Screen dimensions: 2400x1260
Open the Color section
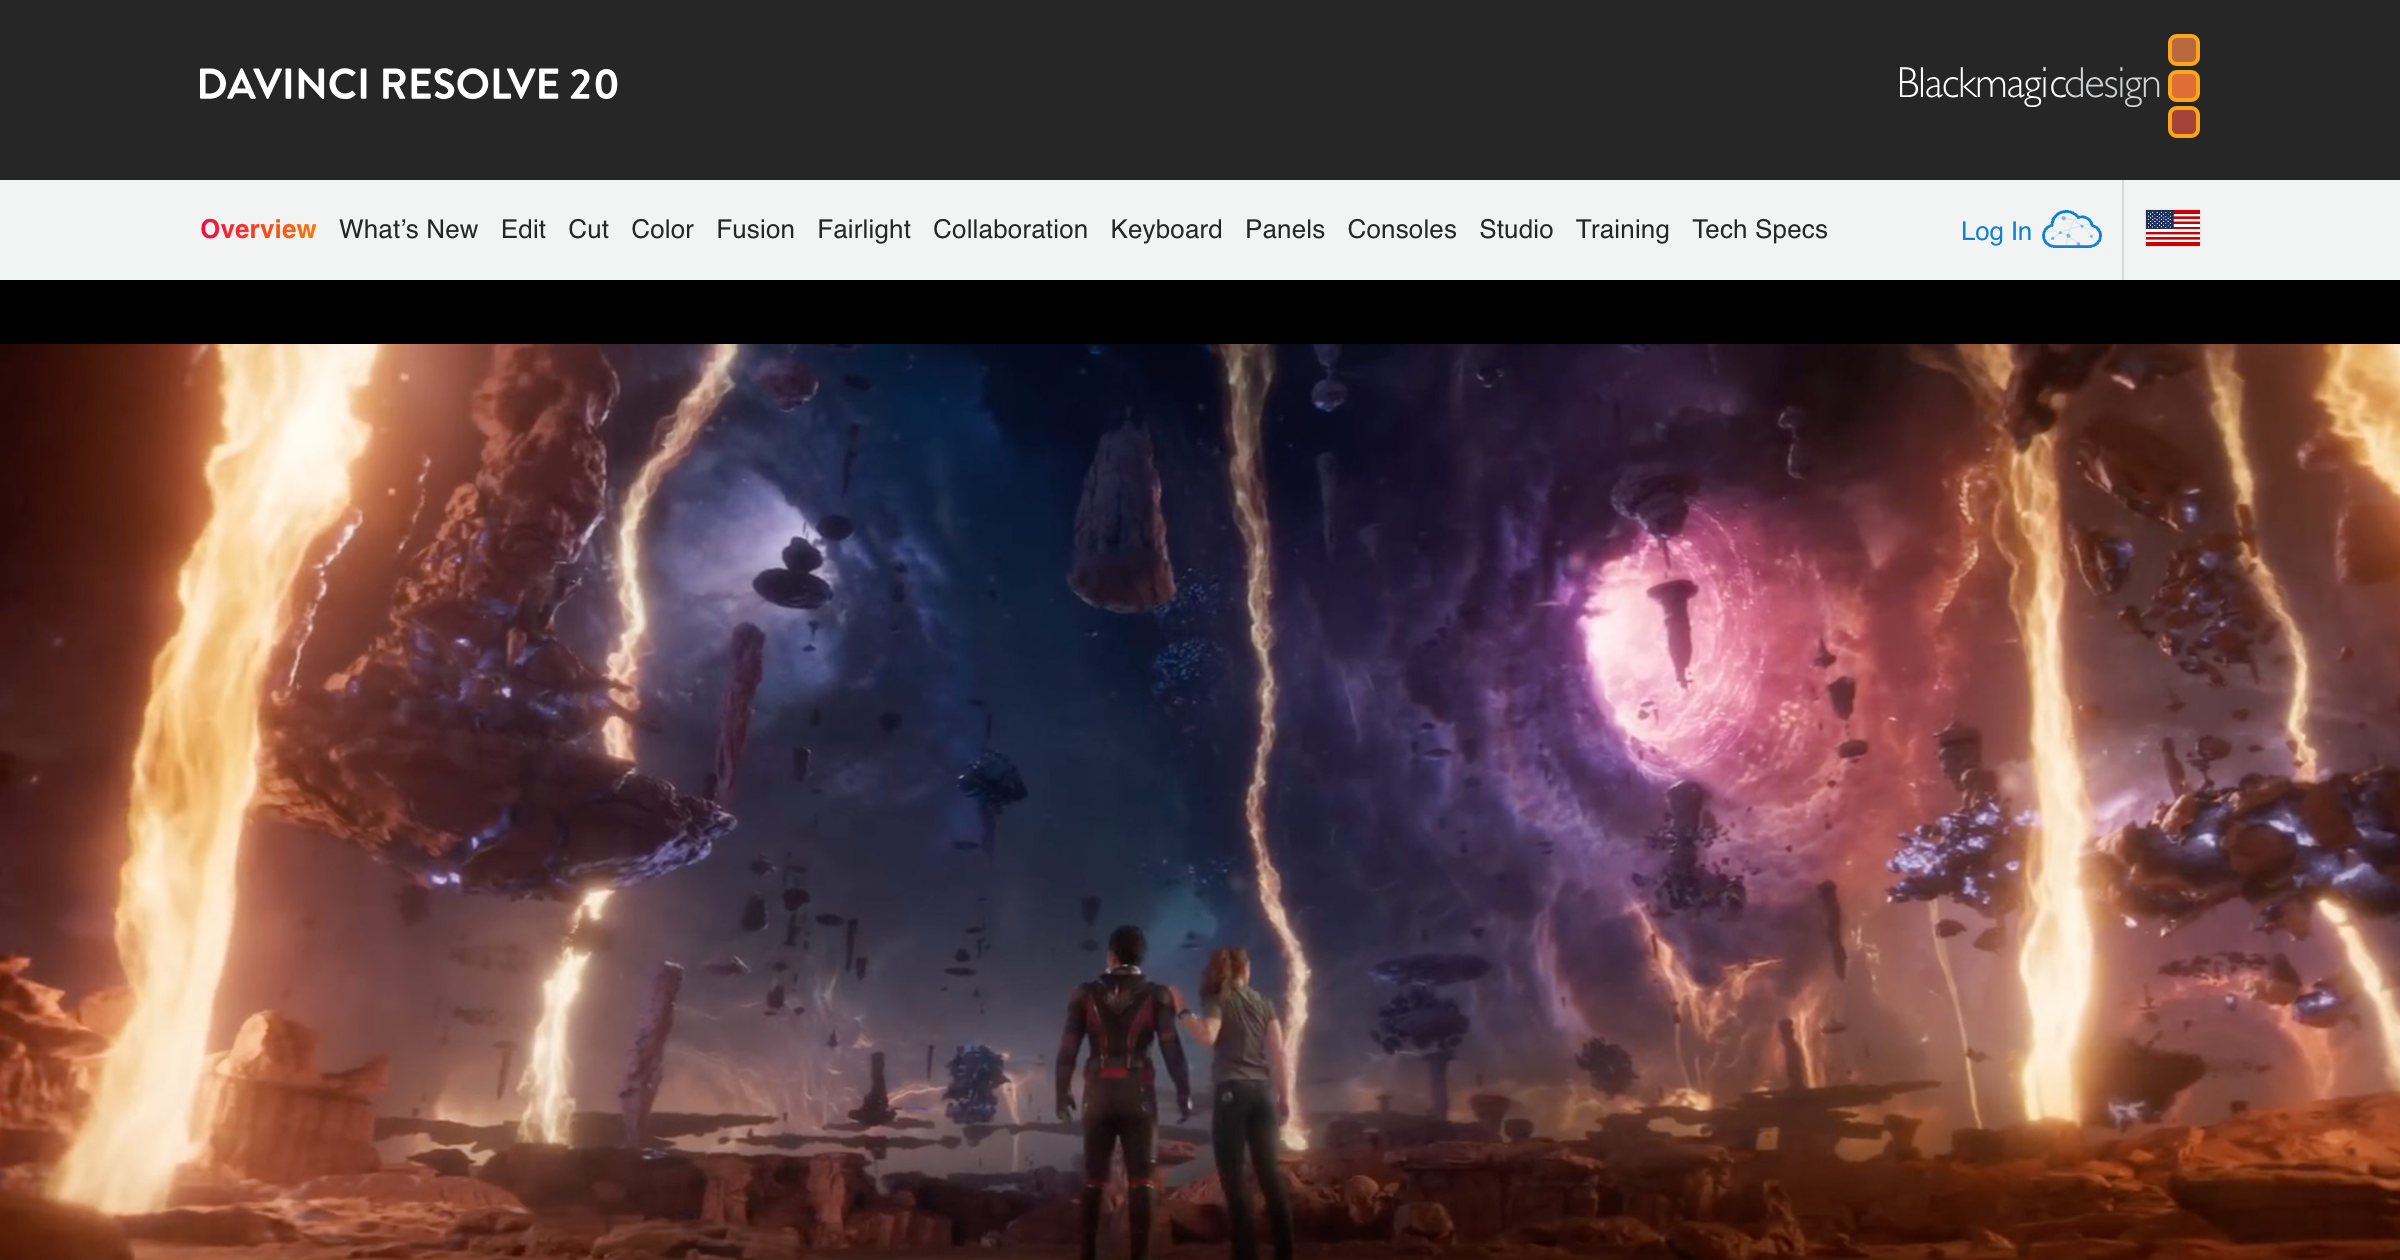[662, 229]
